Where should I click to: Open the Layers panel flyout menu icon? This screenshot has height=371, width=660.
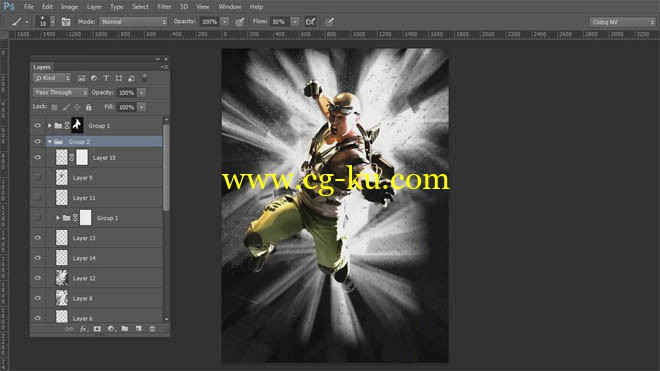165,67
